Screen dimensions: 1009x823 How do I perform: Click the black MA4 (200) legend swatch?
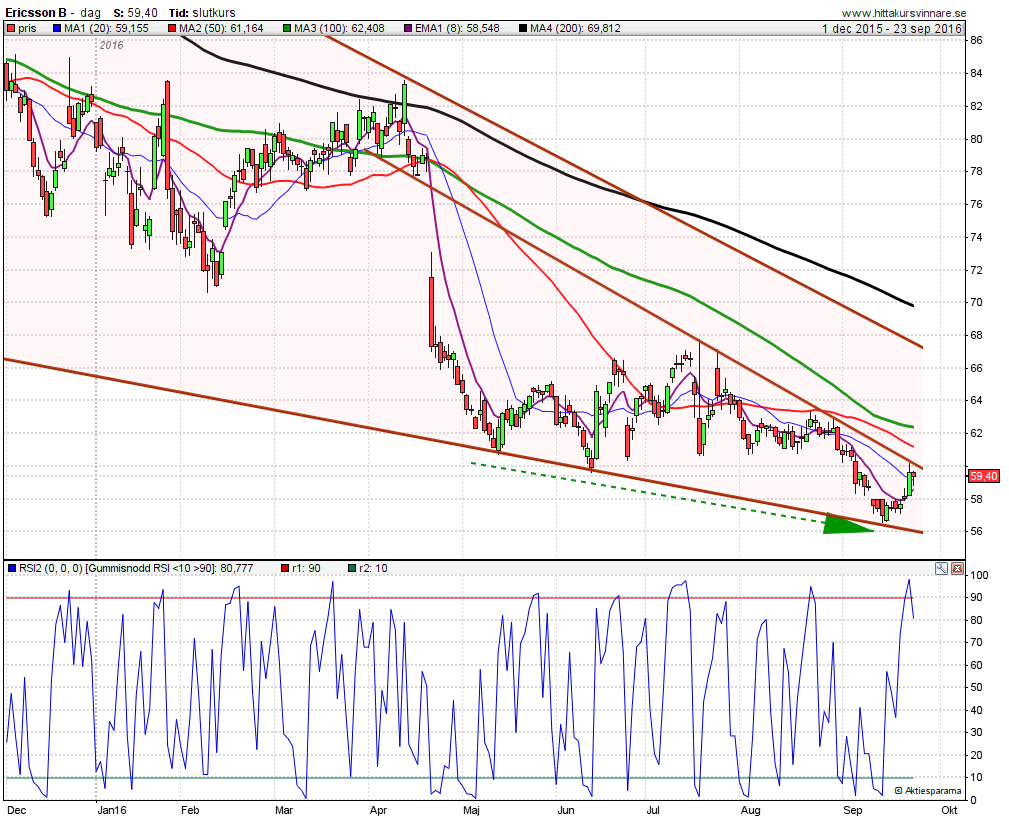(x=523, y=28)
